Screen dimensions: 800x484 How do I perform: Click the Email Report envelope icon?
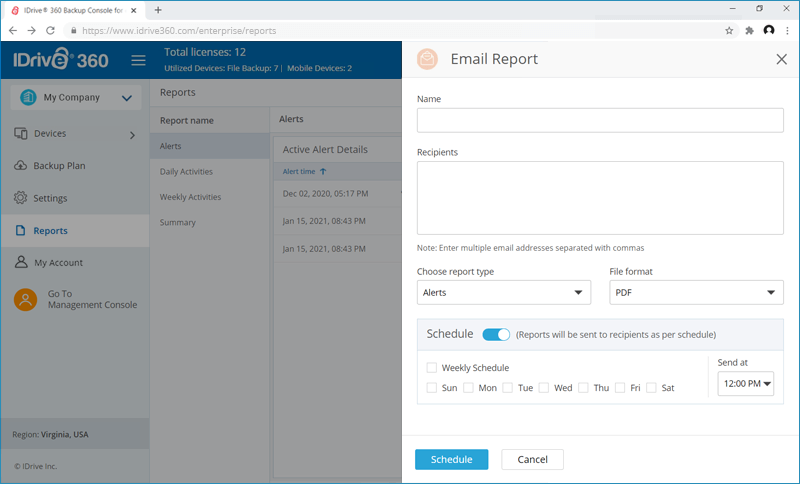pos(428,59)
